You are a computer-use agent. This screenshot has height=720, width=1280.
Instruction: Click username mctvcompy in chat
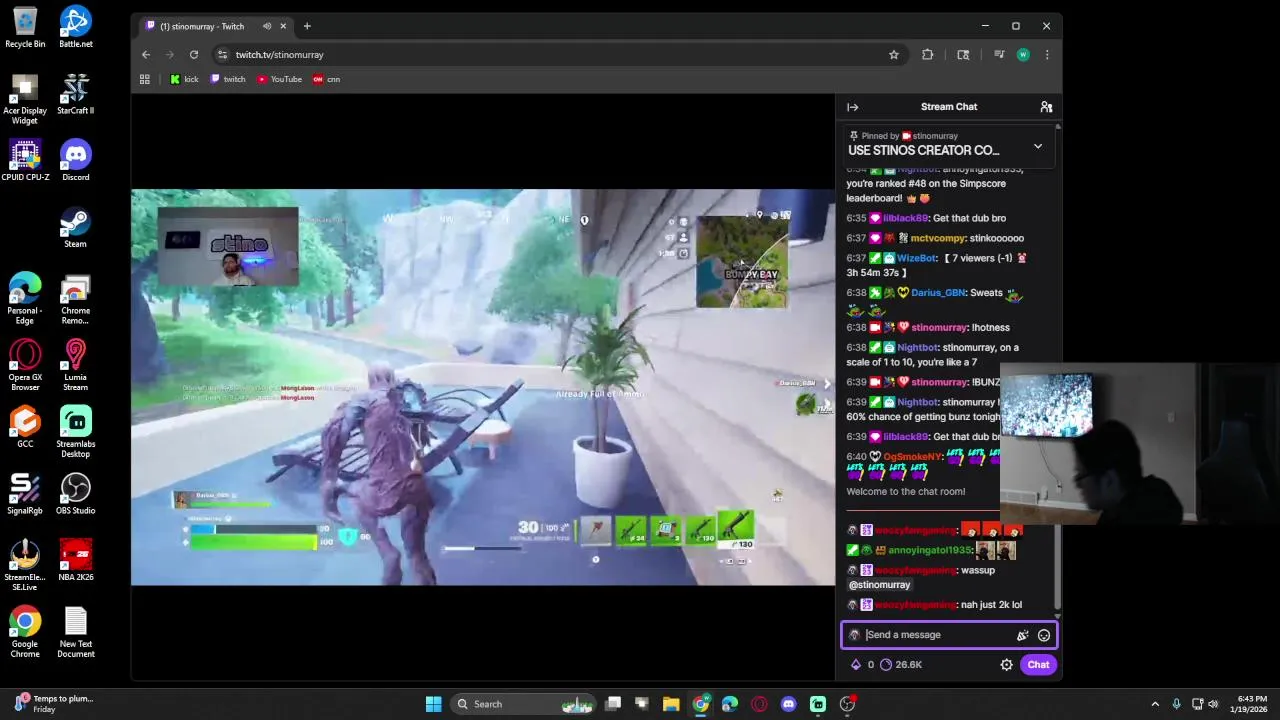[937, 238]
